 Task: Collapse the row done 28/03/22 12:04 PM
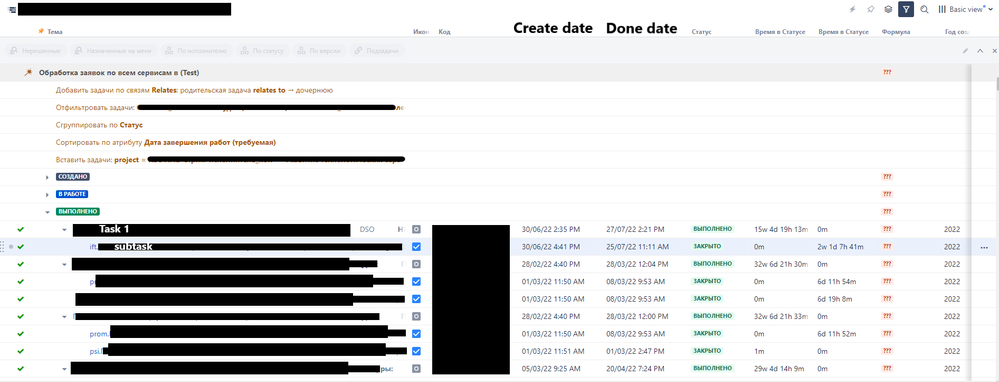(64, 264)
